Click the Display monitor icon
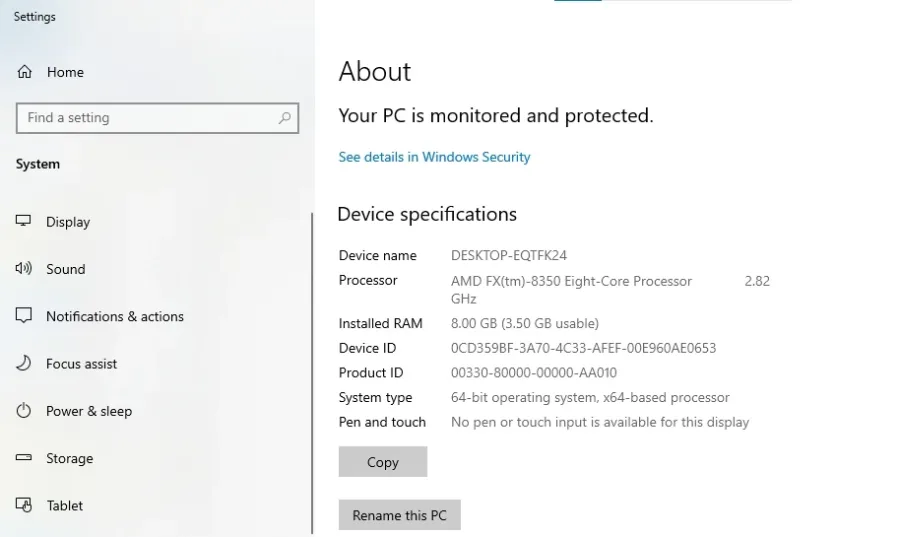 [24, 221]
